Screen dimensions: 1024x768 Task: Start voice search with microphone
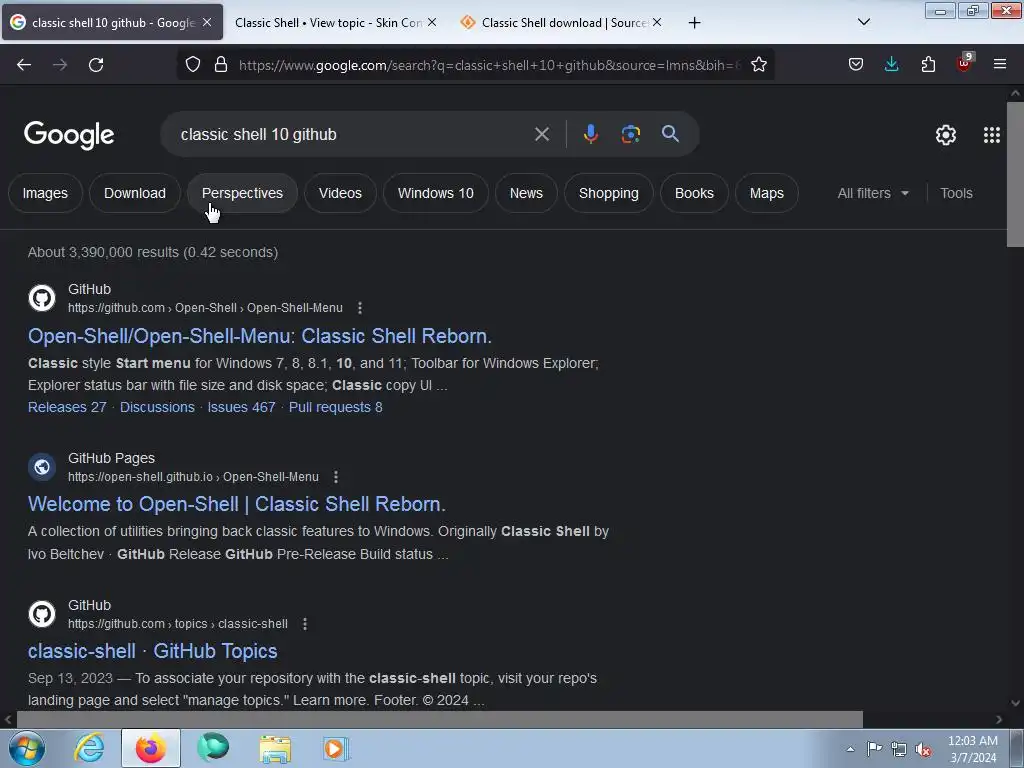point(590,134)
